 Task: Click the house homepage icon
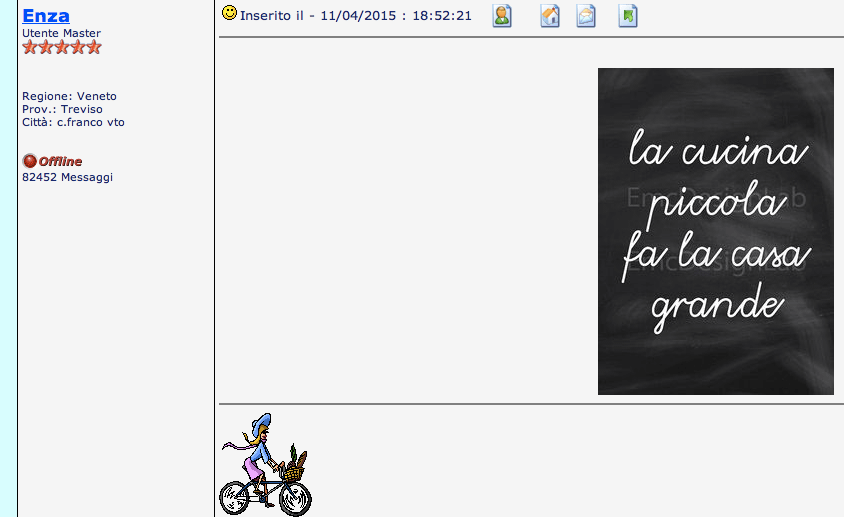coord(549,16)
